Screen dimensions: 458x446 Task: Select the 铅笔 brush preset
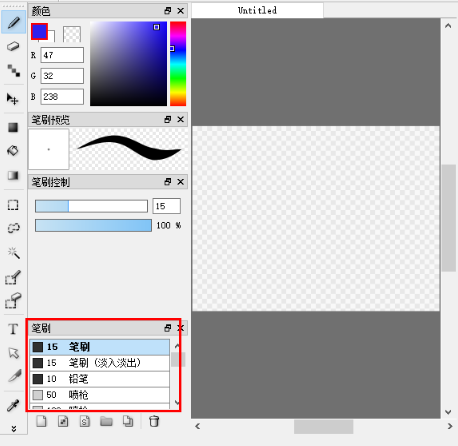pyautogui.click(x=100, y=379)
